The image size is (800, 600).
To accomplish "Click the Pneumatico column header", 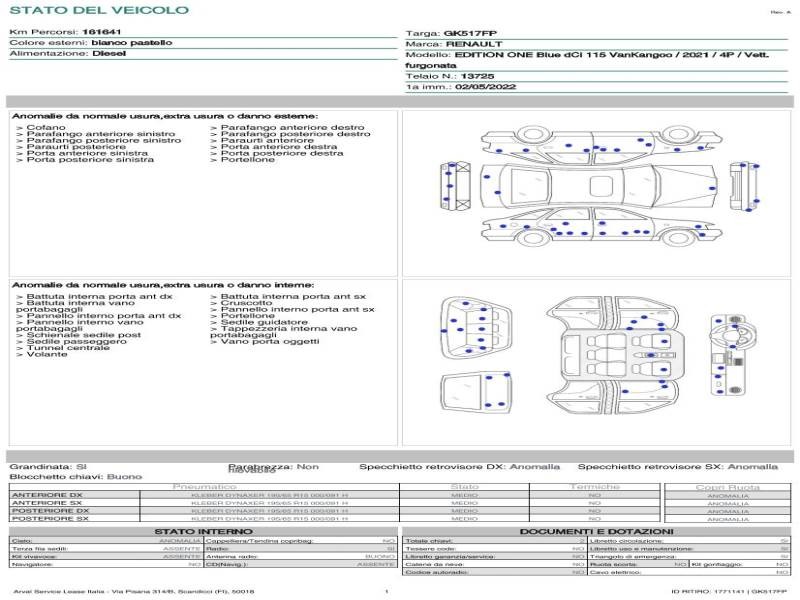I will (205, 487).
